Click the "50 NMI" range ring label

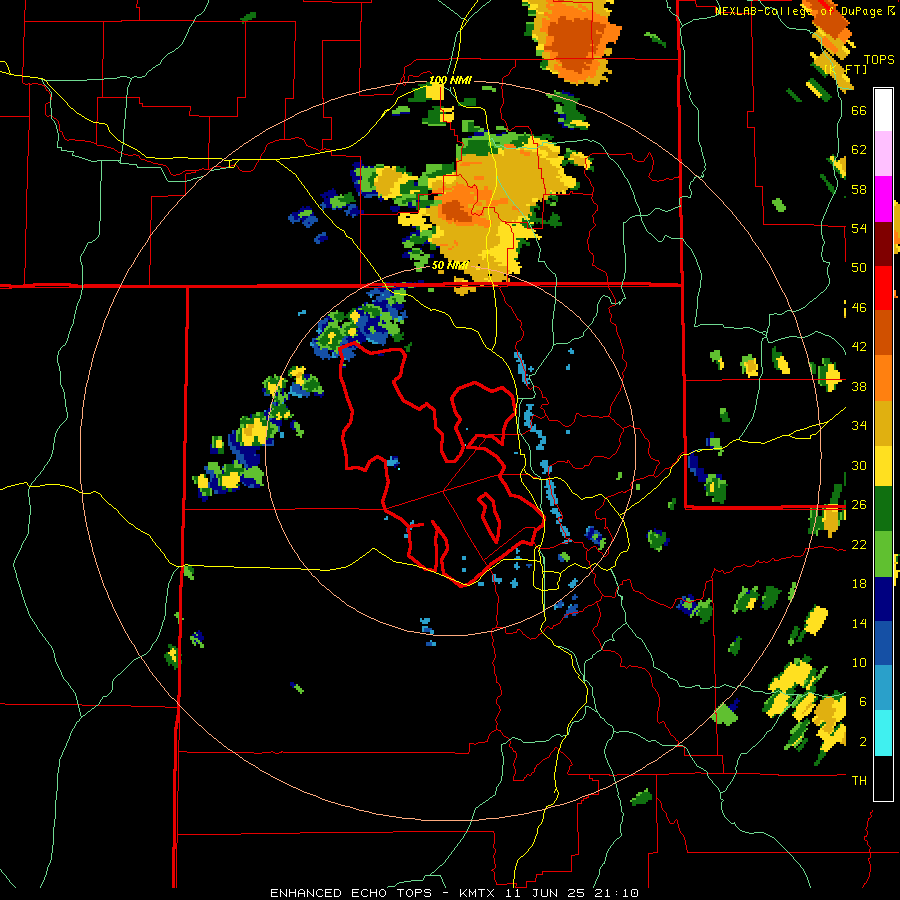449,265
